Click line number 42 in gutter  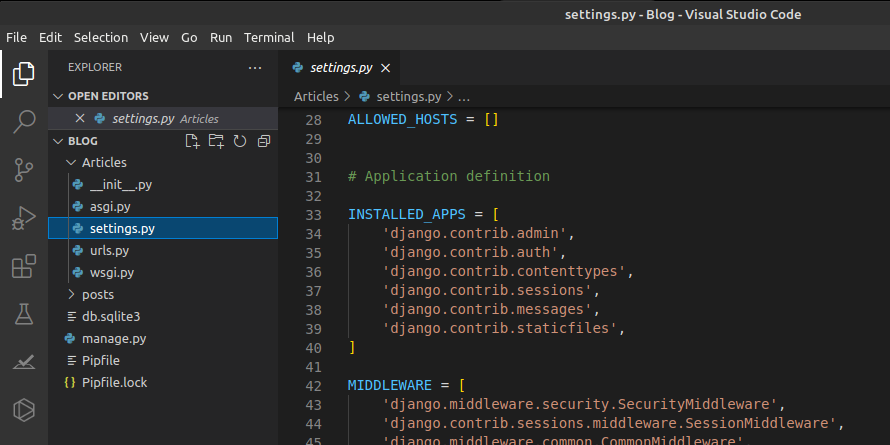[313, 386]
